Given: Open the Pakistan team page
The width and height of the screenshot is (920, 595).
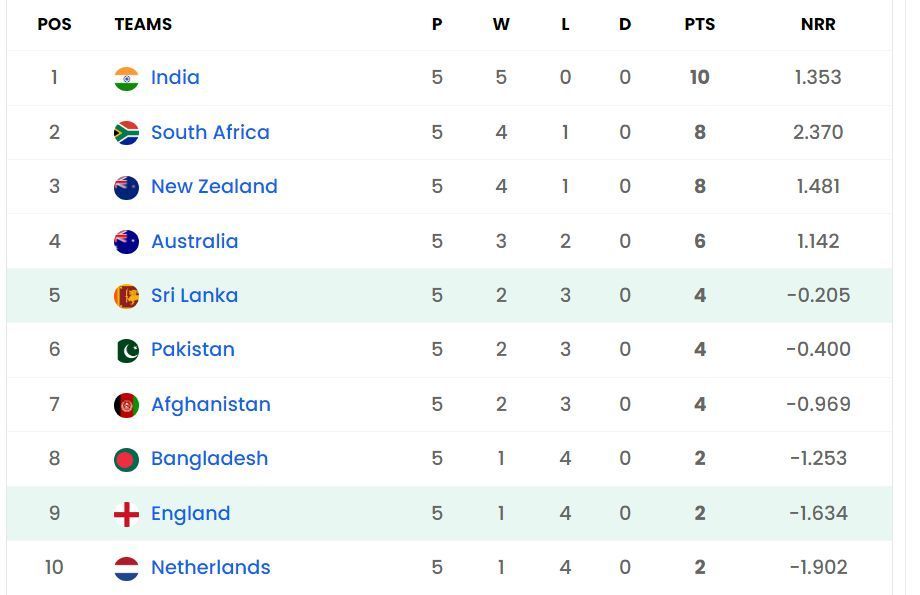Looking at the screenshot, I should [x=193, y=349].
